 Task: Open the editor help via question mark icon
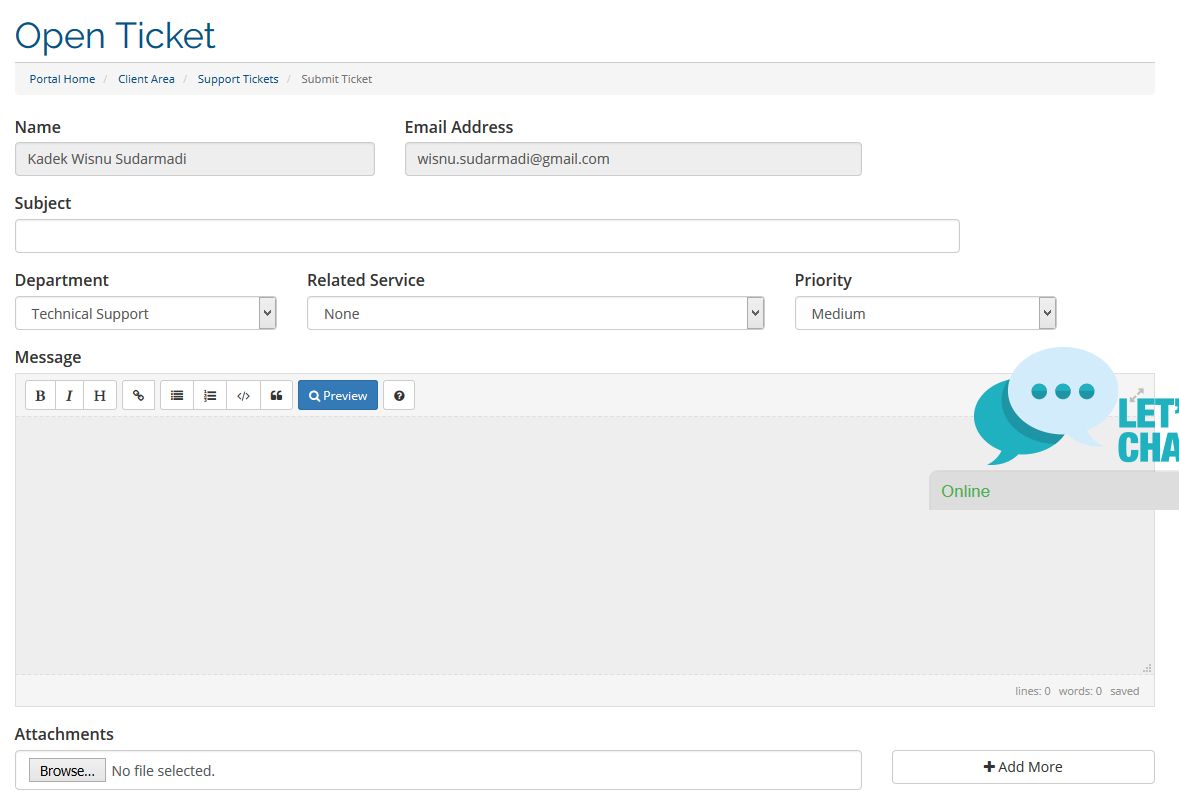point(398,395)
